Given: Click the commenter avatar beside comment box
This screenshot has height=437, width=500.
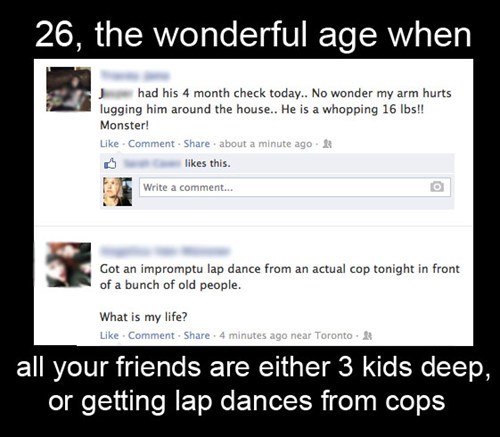Looking at the screenshot, I should (x=117, y=192).
